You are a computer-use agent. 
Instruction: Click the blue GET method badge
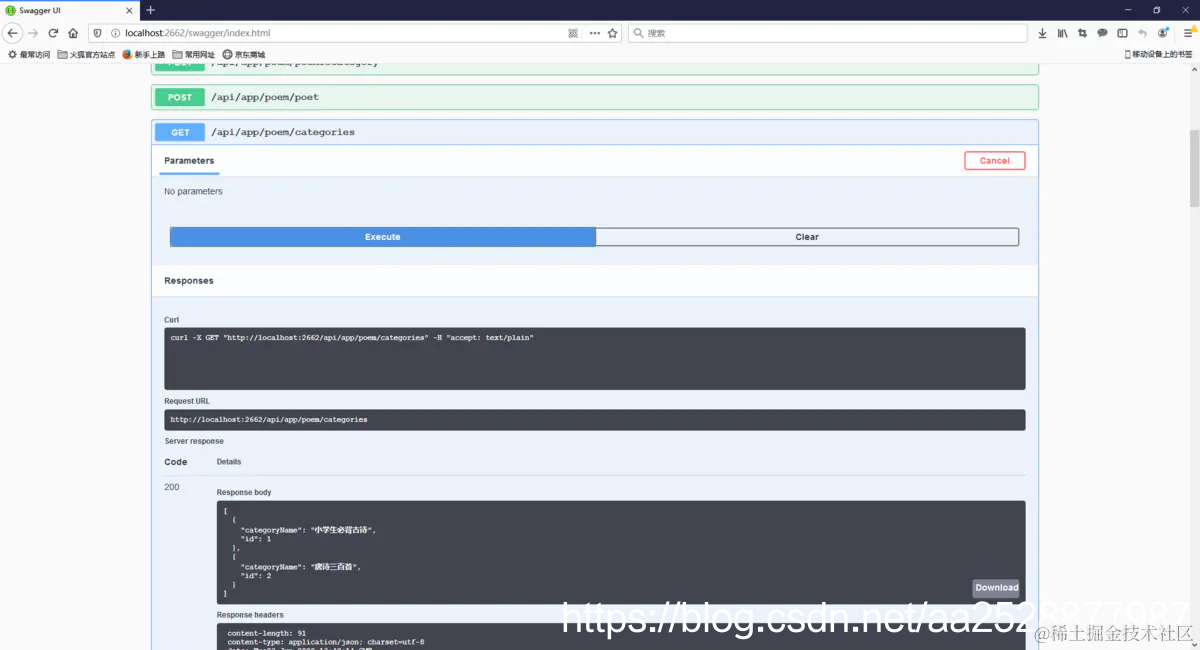(x=180, y=132)
